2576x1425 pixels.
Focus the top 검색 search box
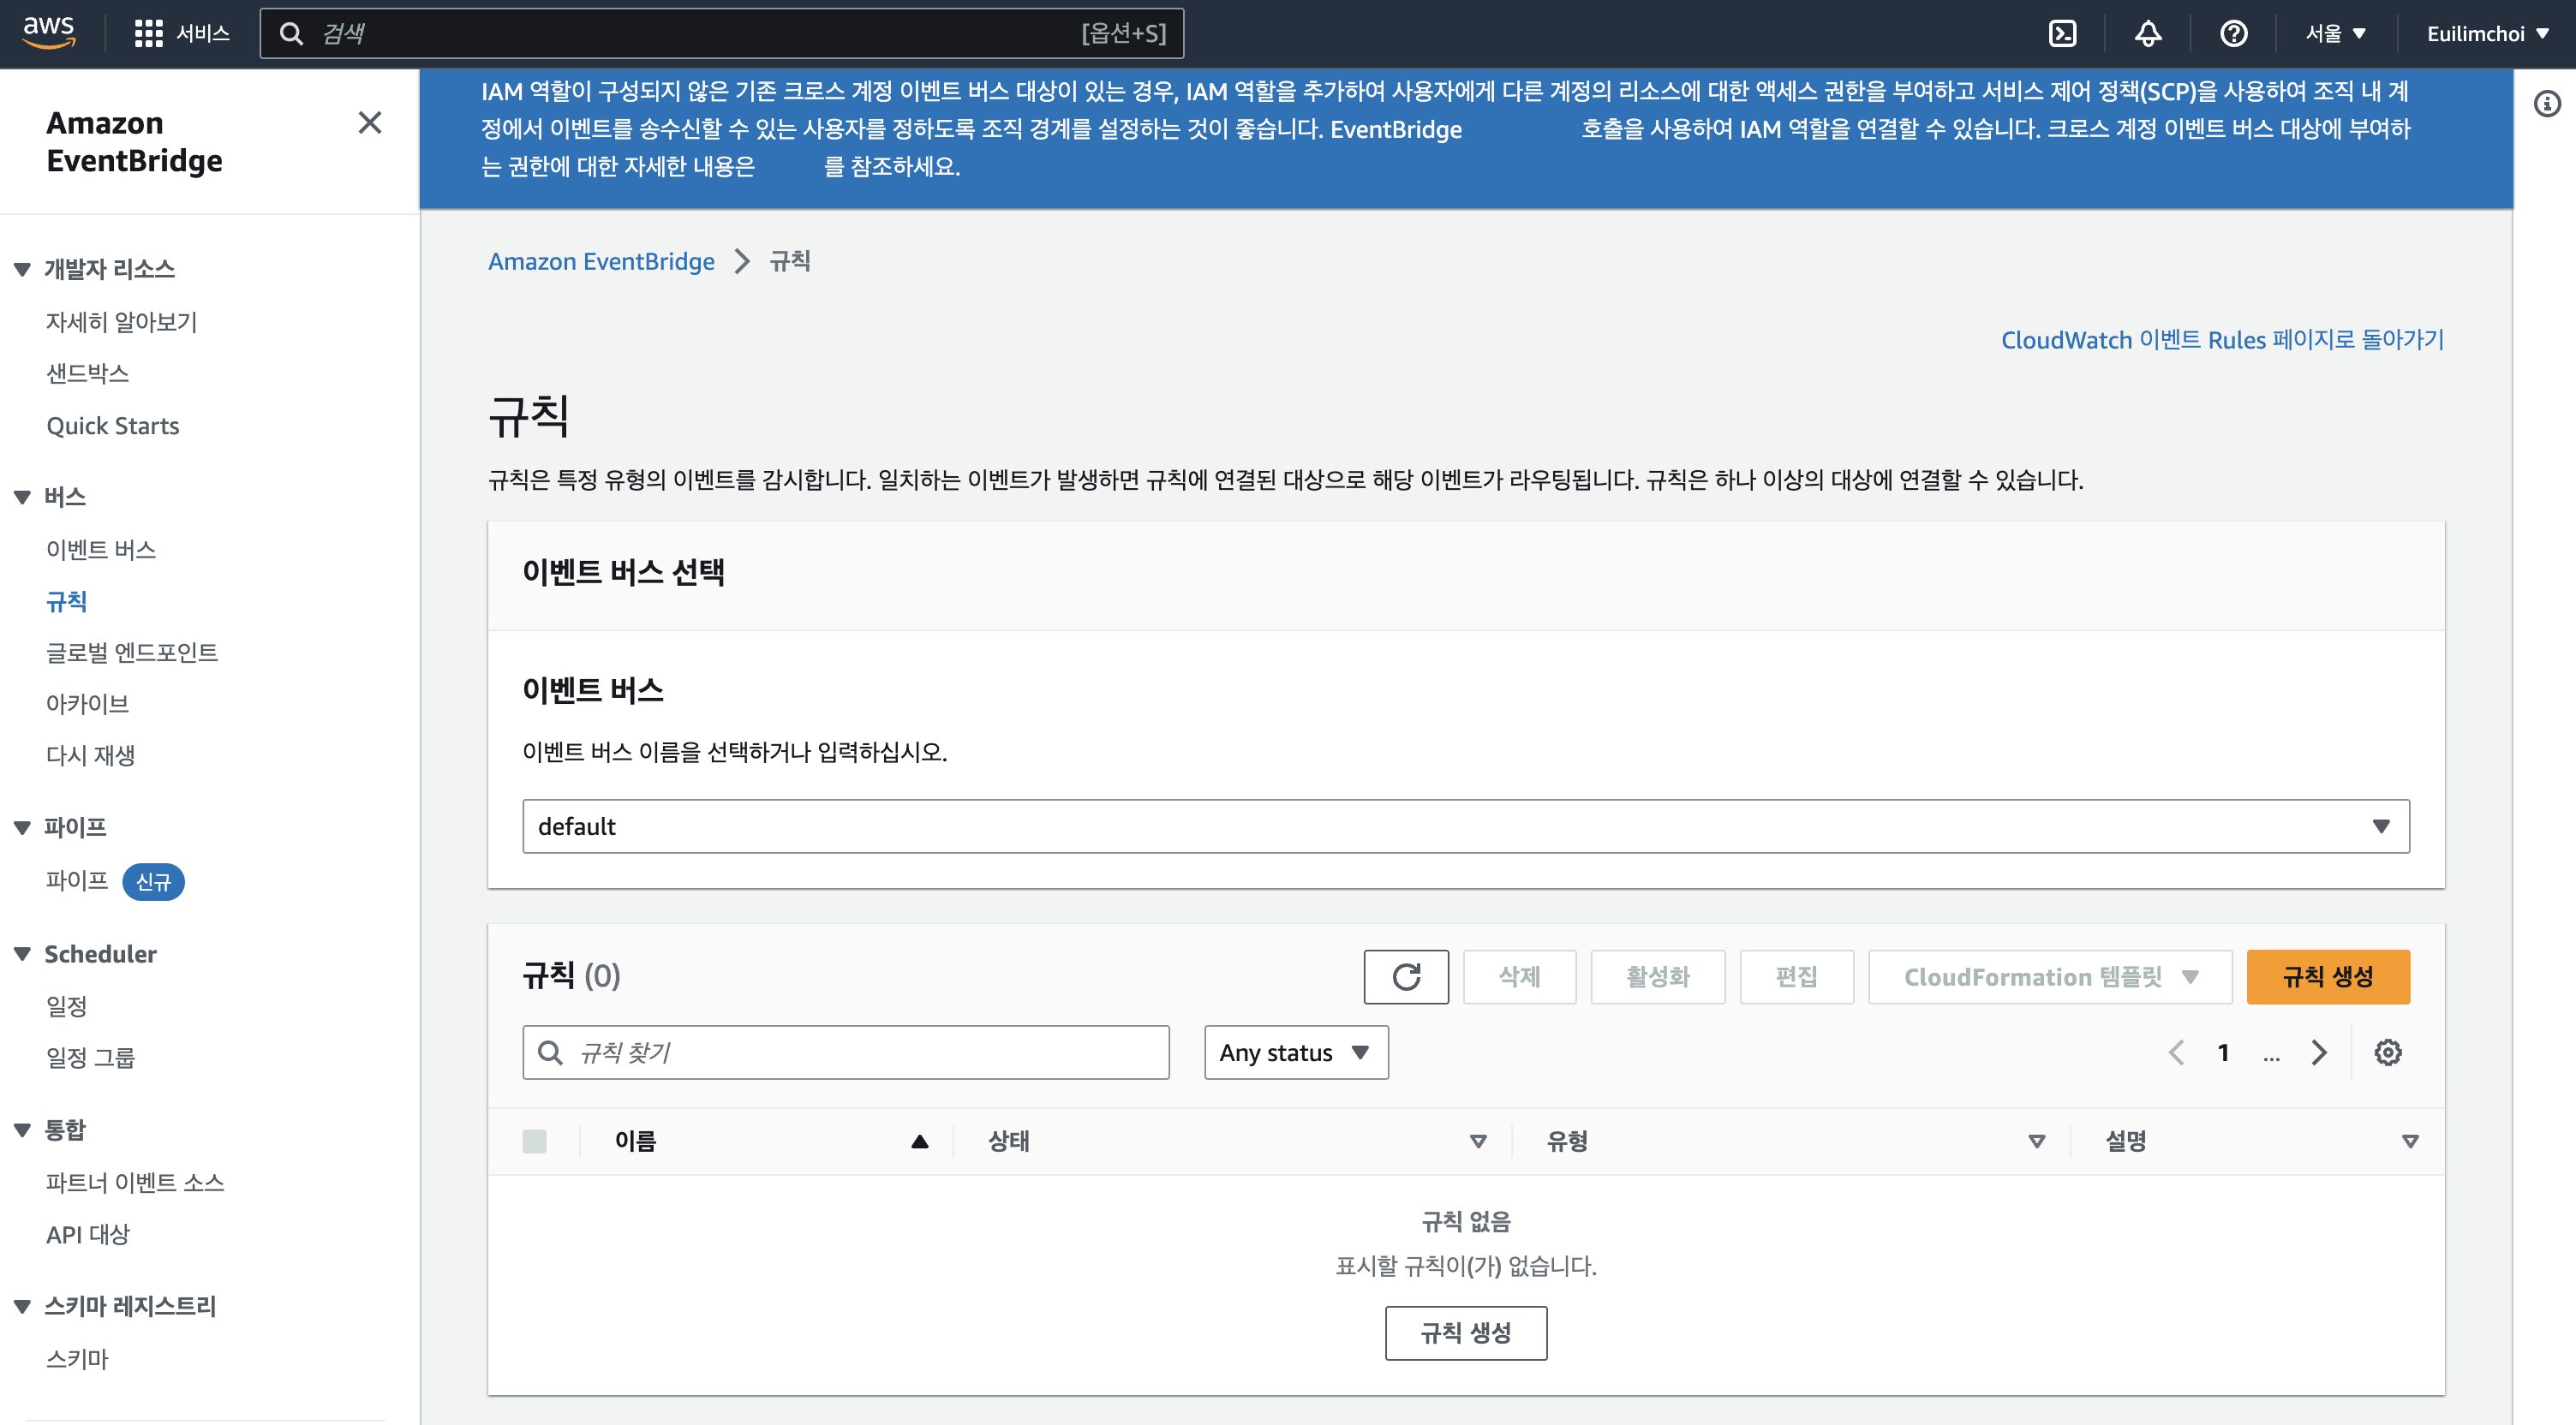(x=721, y=34)
